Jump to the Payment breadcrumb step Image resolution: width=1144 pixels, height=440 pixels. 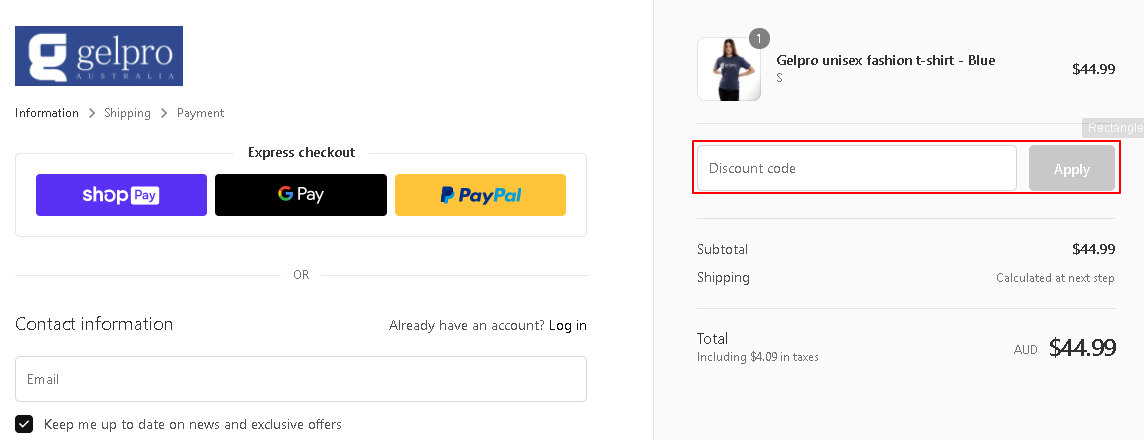pyautogui.click(x=201, y=113)
